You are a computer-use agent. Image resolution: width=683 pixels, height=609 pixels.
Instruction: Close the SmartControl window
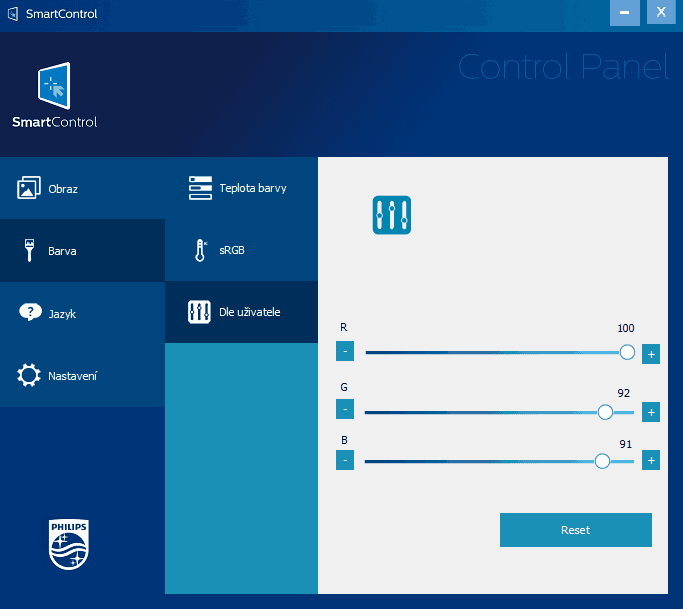tap(661, 12)
